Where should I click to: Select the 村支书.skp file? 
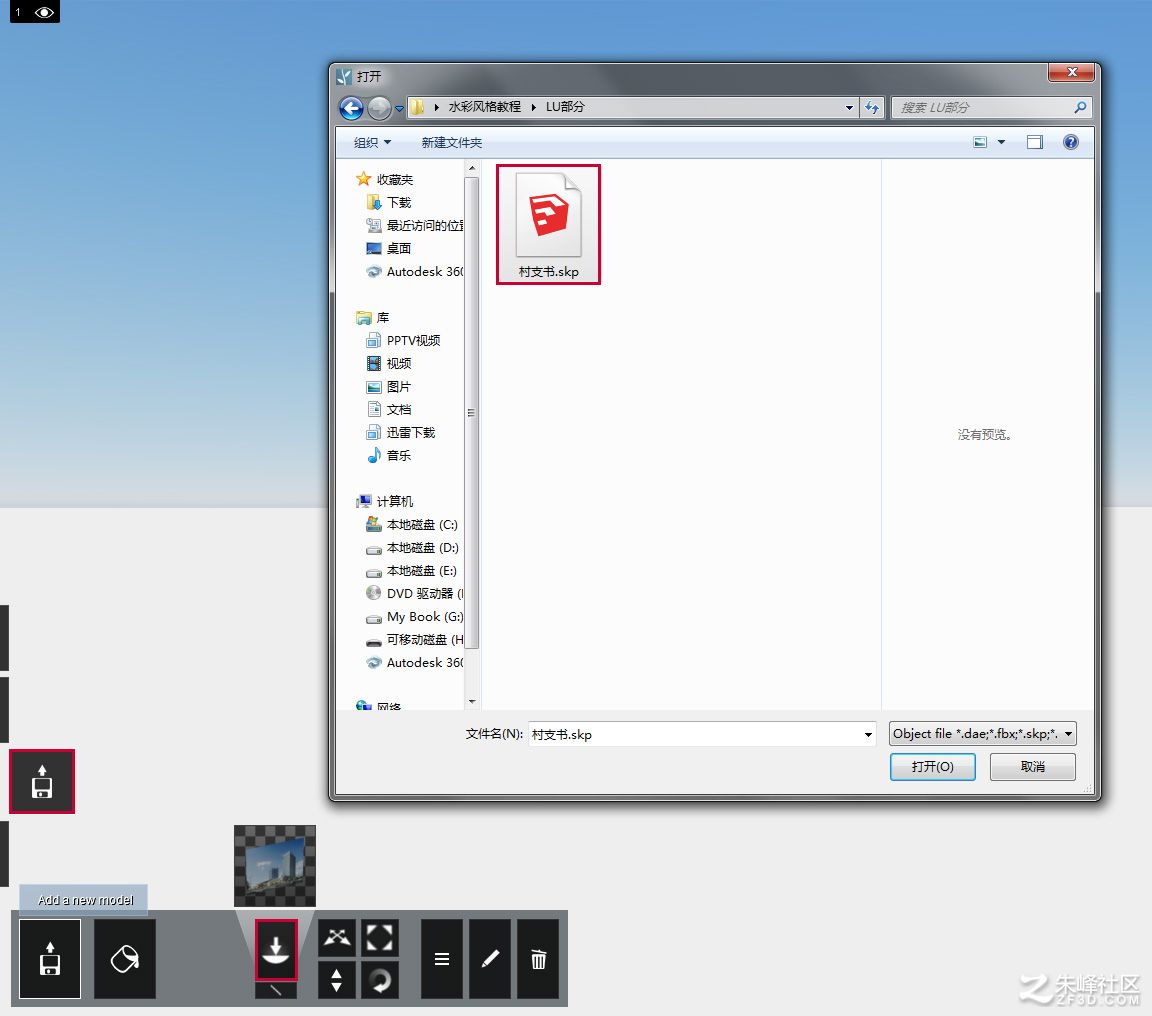pos(548,224)
